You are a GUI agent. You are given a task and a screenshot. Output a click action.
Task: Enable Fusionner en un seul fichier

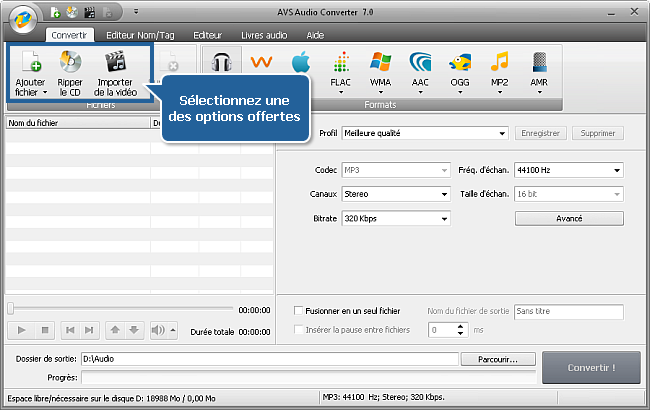click(298, 311)
